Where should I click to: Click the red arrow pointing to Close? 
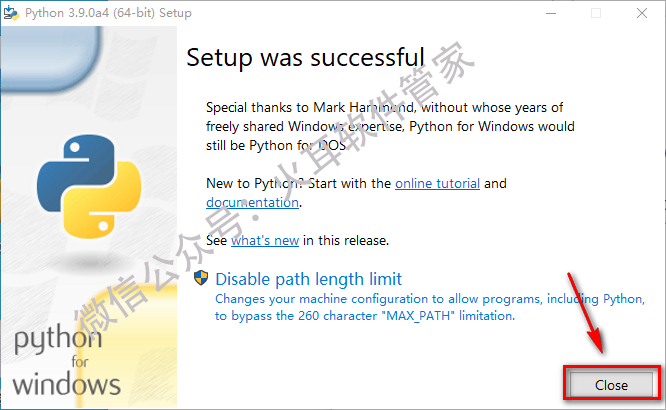pos(586,309)
